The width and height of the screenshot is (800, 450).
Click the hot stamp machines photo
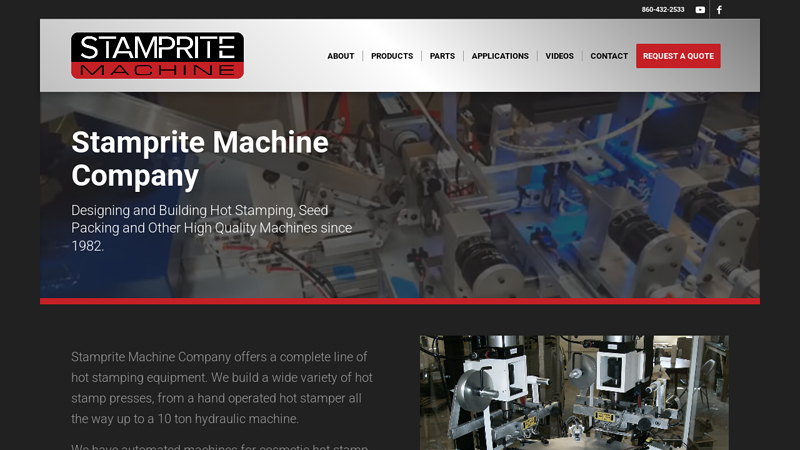coord(574,392)
